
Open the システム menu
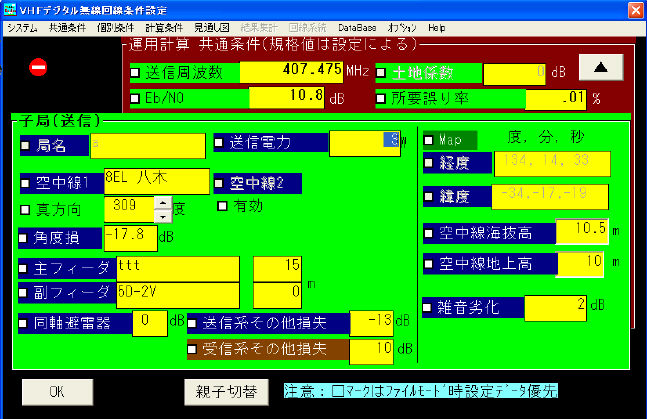click(x=21, y=30)
